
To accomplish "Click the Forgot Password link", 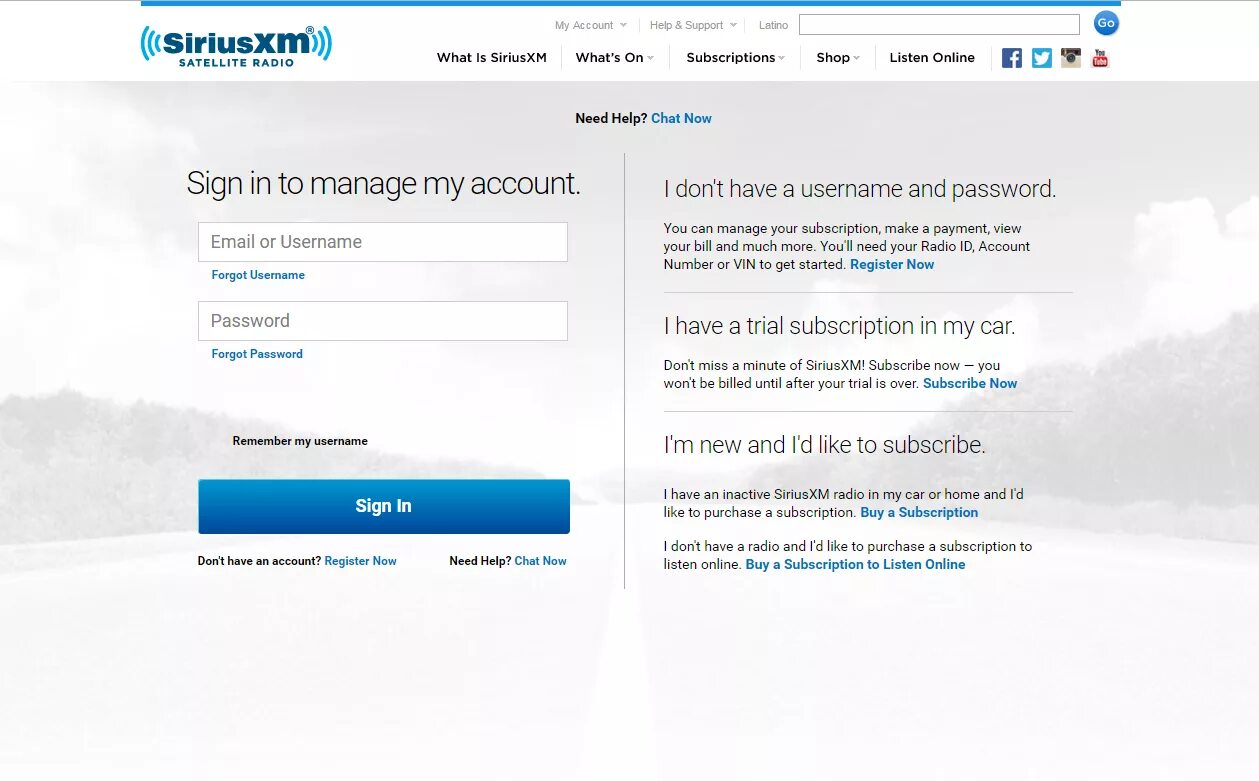I will point(257,354).
